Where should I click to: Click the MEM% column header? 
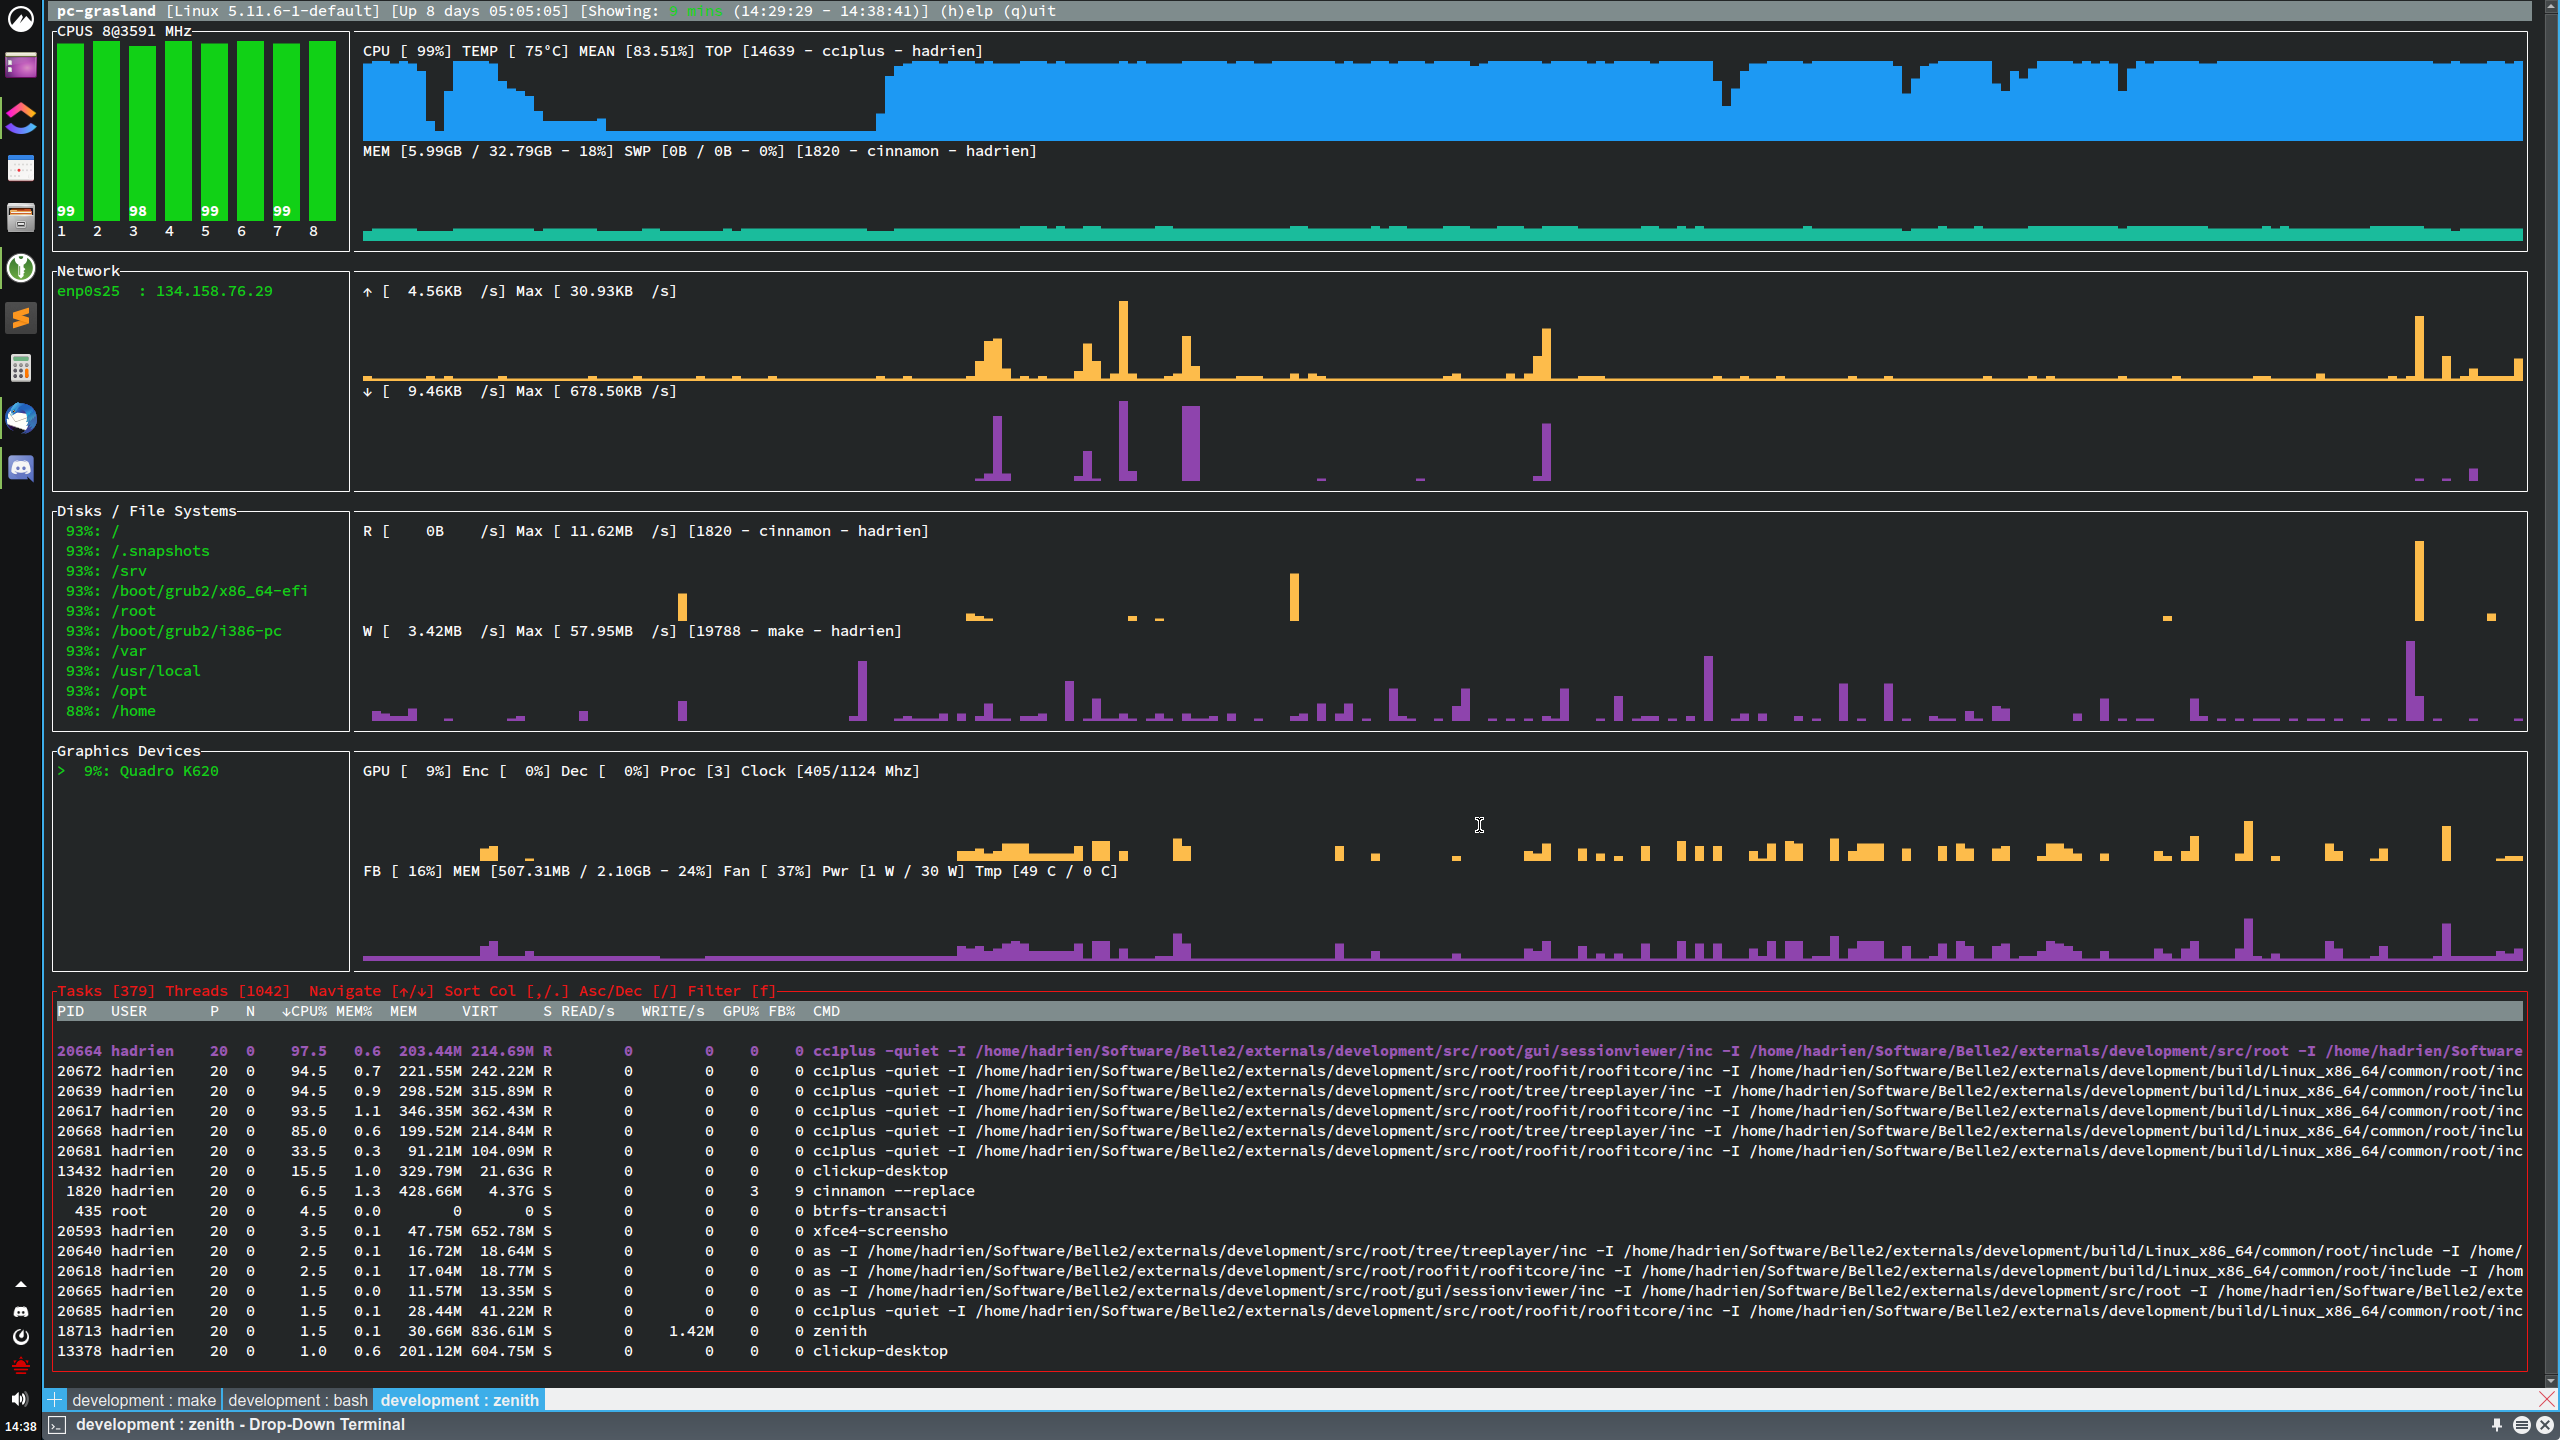354,1011
